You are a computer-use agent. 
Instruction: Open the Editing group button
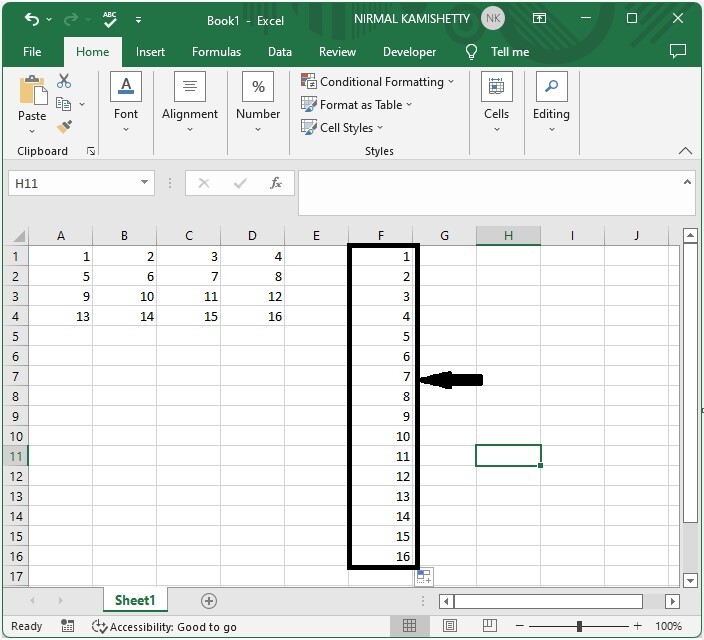pos(551,102)
